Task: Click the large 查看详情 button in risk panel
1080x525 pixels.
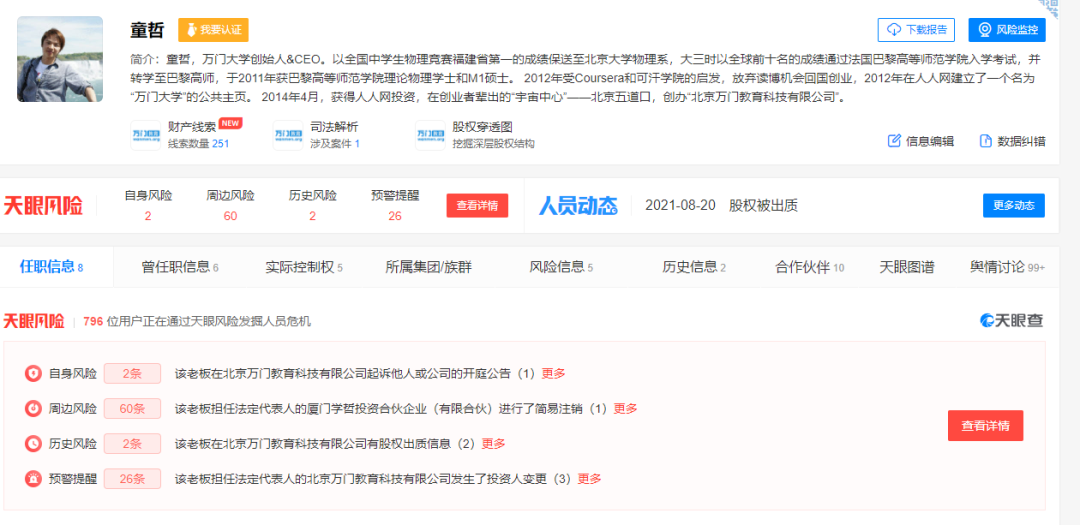Action: tap(986, 426)
